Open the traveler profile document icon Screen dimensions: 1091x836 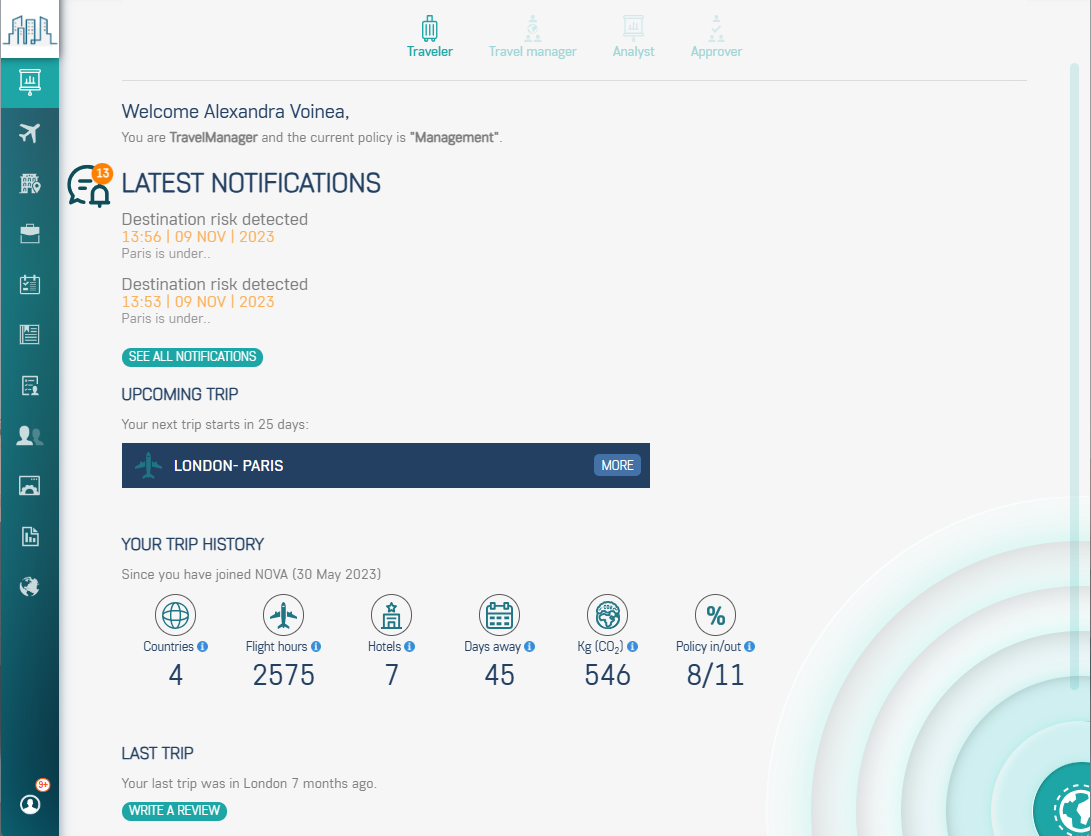(30, 384)
